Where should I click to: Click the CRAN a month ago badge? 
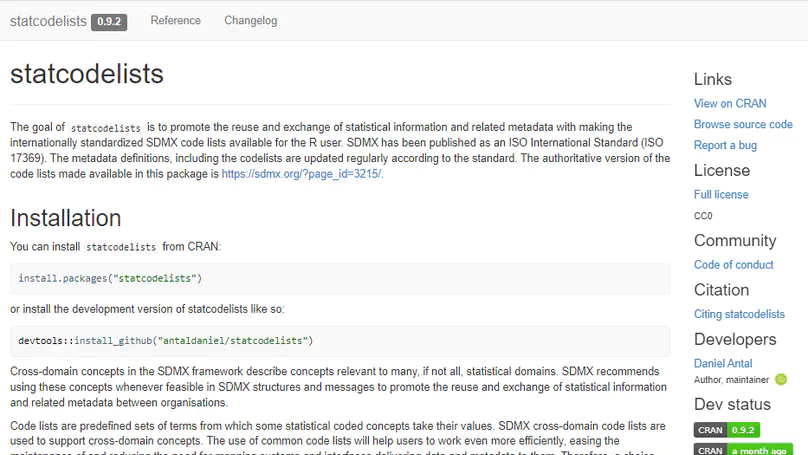(x=743, y=450)
